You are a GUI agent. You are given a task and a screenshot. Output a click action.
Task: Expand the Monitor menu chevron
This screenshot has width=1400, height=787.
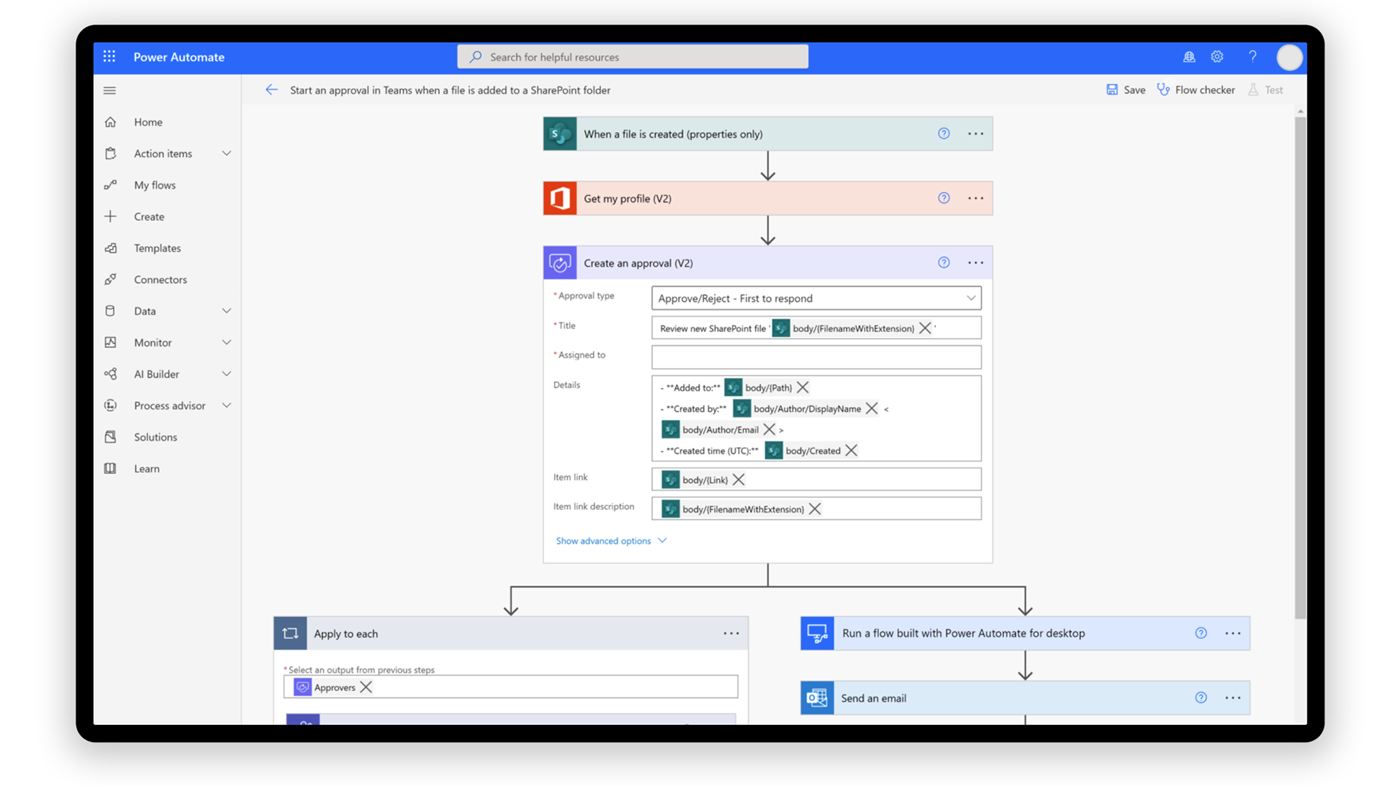tap(226, 342)
